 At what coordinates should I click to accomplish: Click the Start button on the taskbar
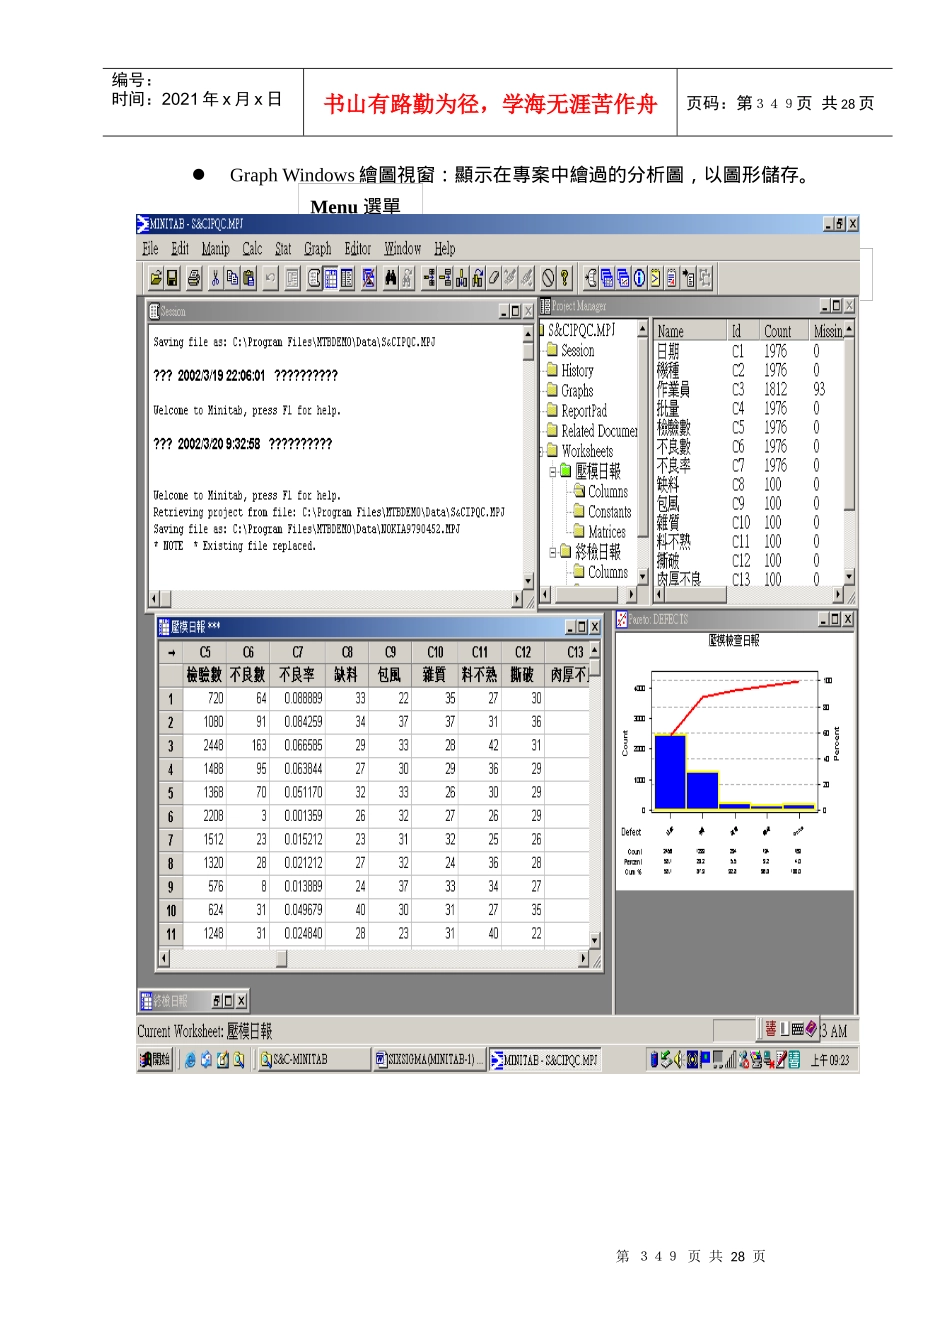pyautogui.click(x=155, y=1060)
